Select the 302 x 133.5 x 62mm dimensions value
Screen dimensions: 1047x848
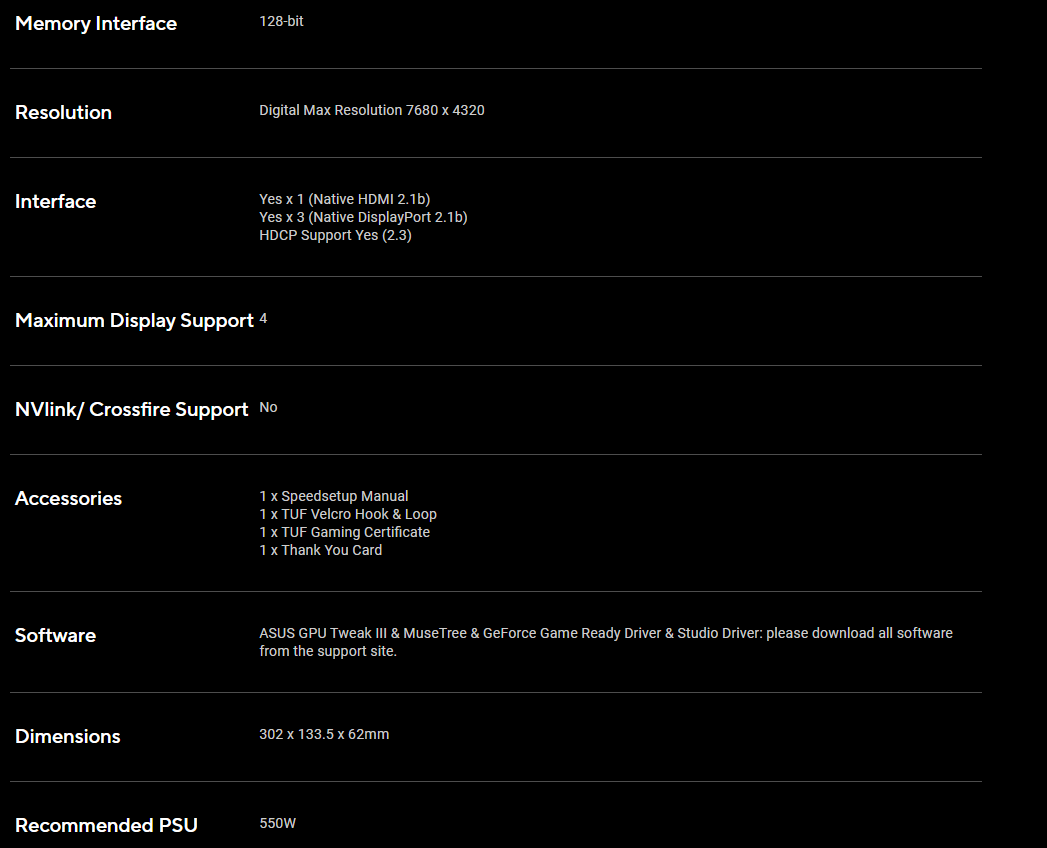(x=324, y=734)
